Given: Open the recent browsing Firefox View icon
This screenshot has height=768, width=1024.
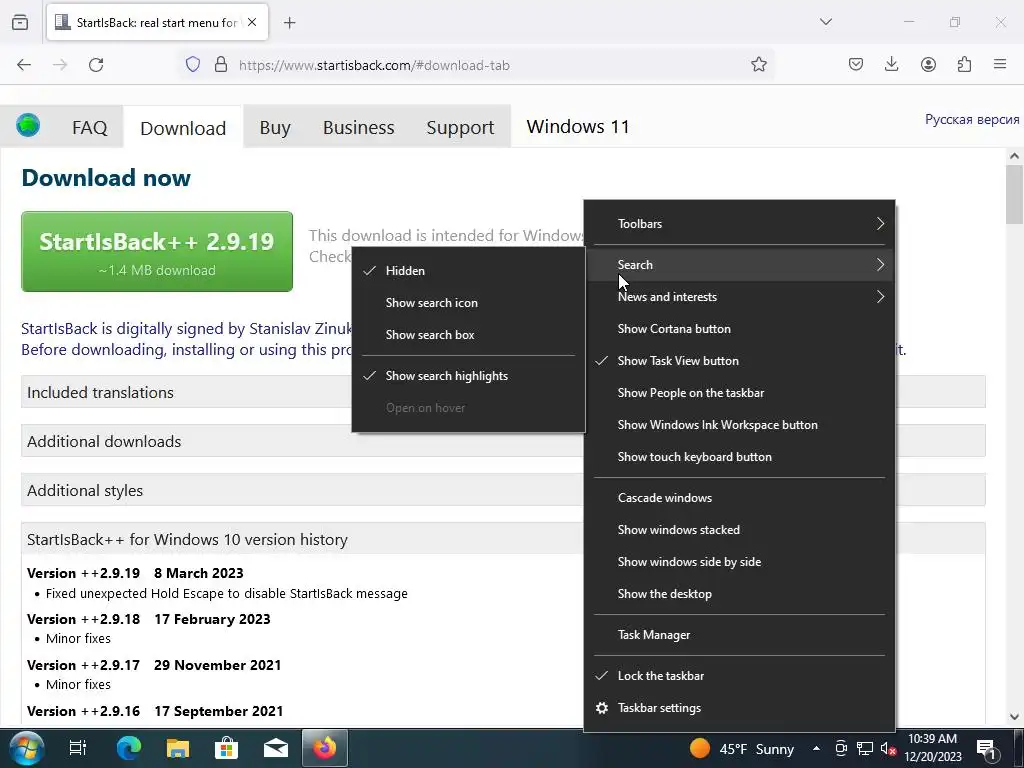Looking at the screenshot, I should tap(20, 22).
